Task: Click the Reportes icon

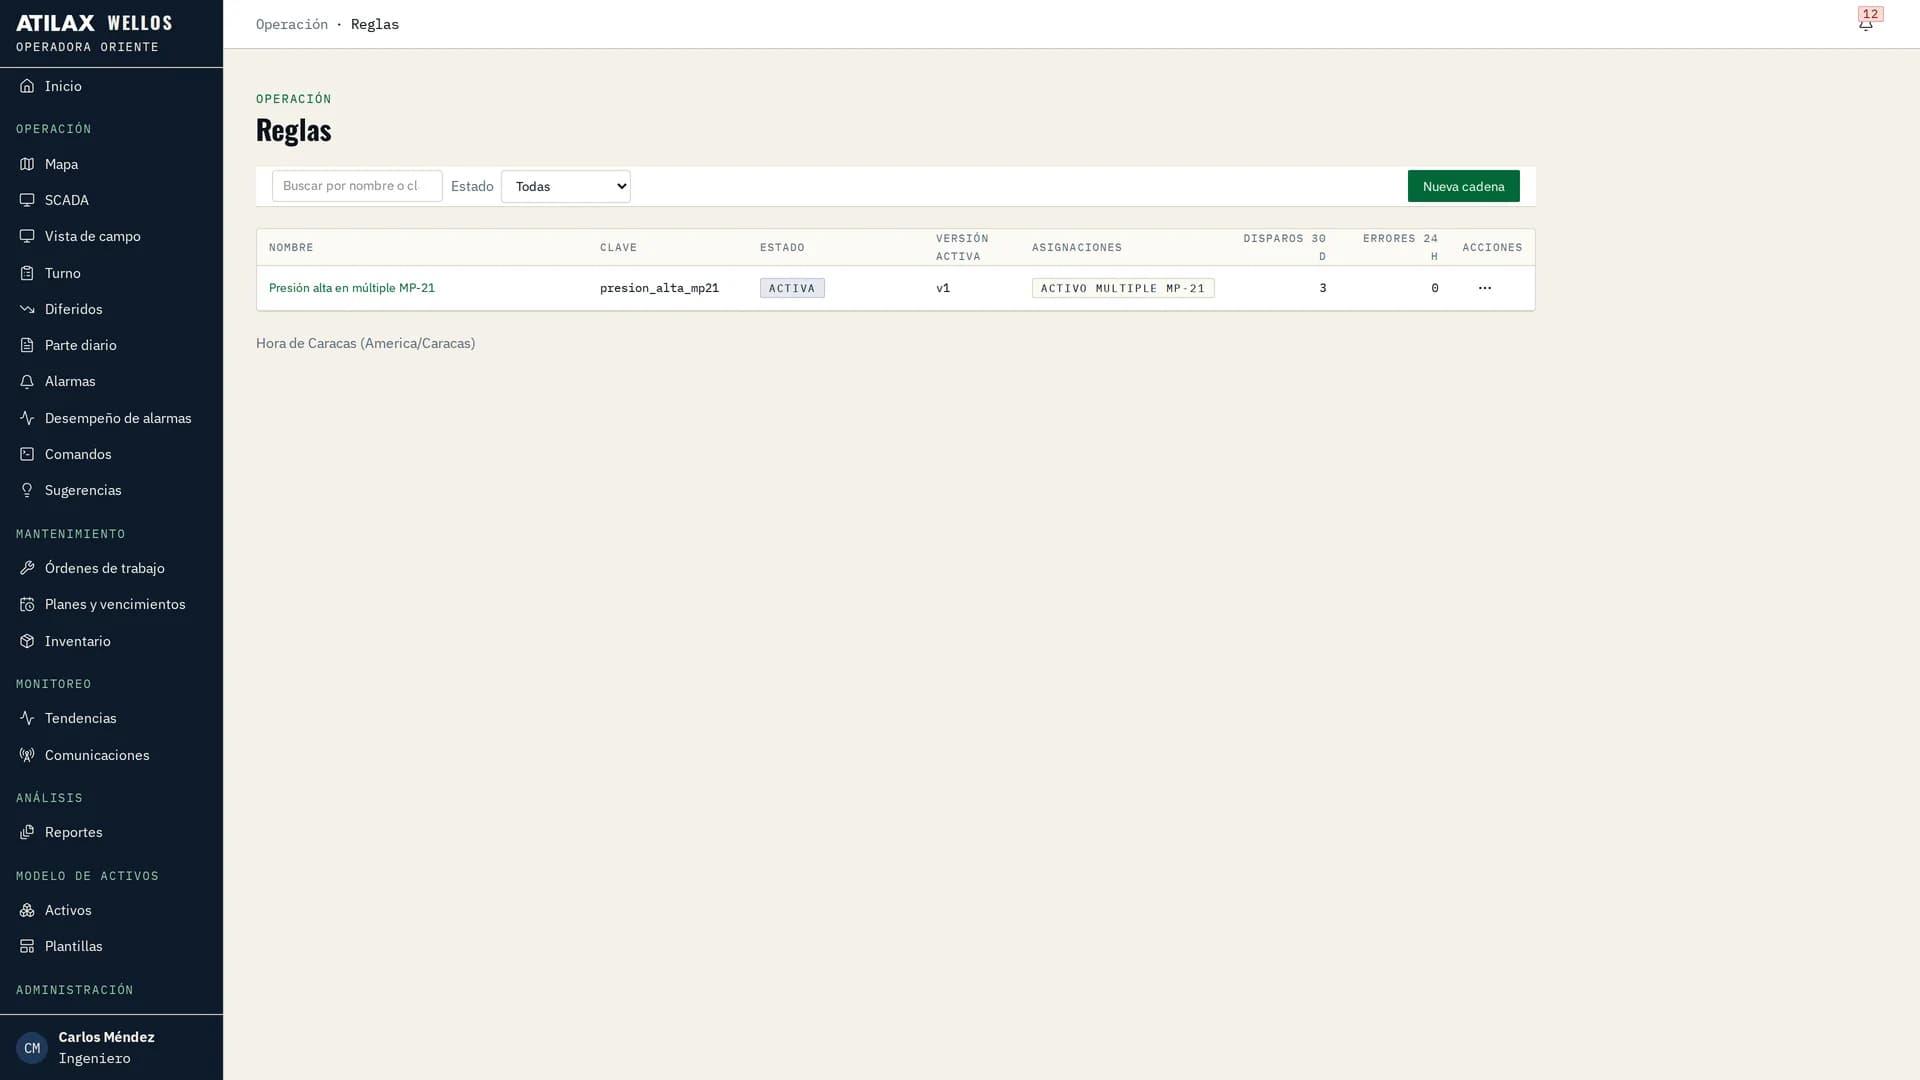Action: pos(27,832)
